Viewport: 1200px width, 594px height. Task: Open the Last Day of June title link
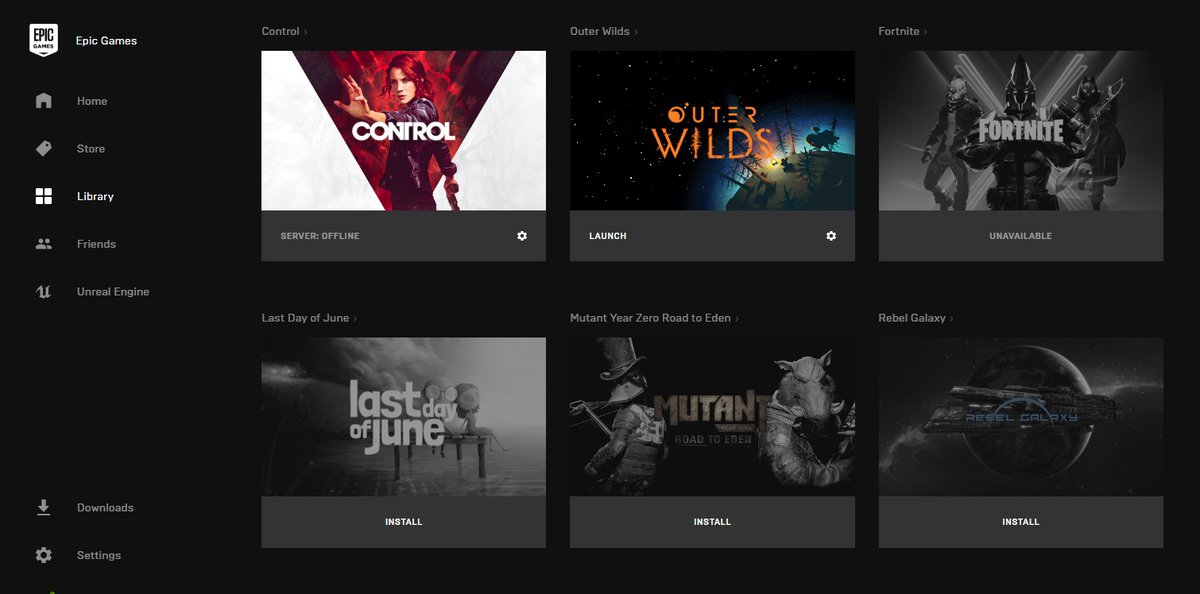point(305,318)
